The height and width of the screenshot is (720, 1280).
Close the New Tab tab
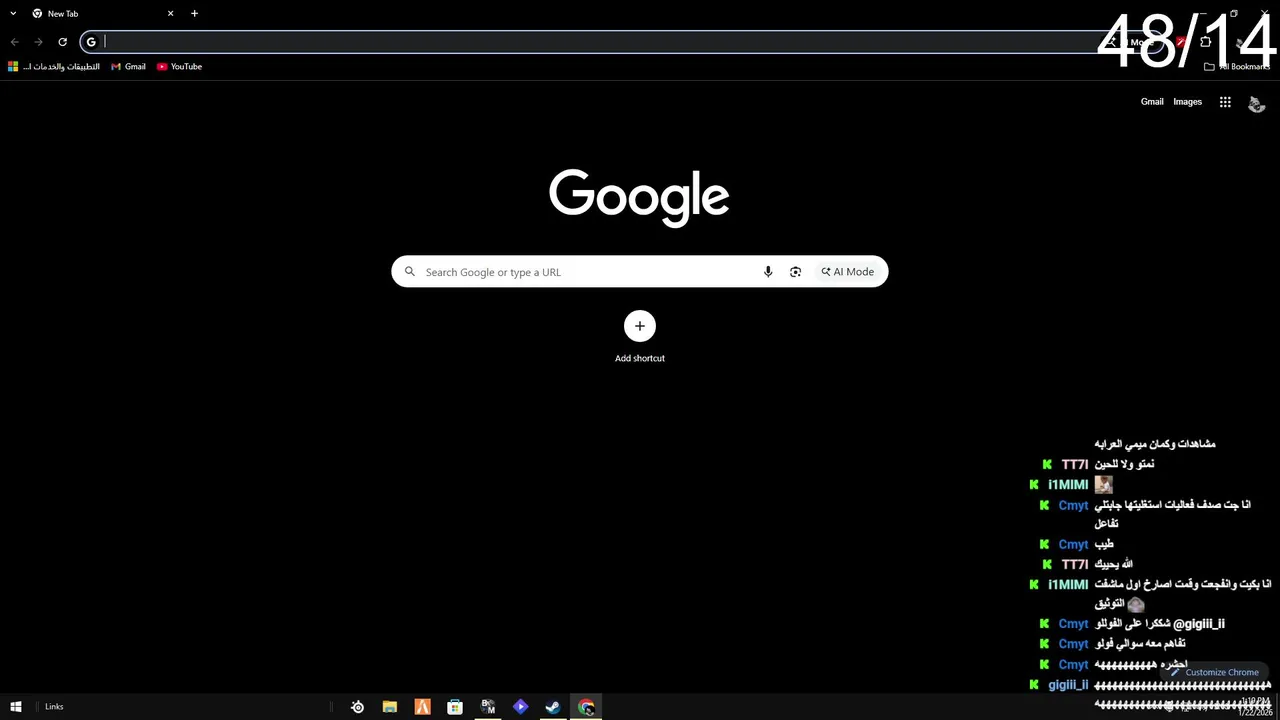170,13
